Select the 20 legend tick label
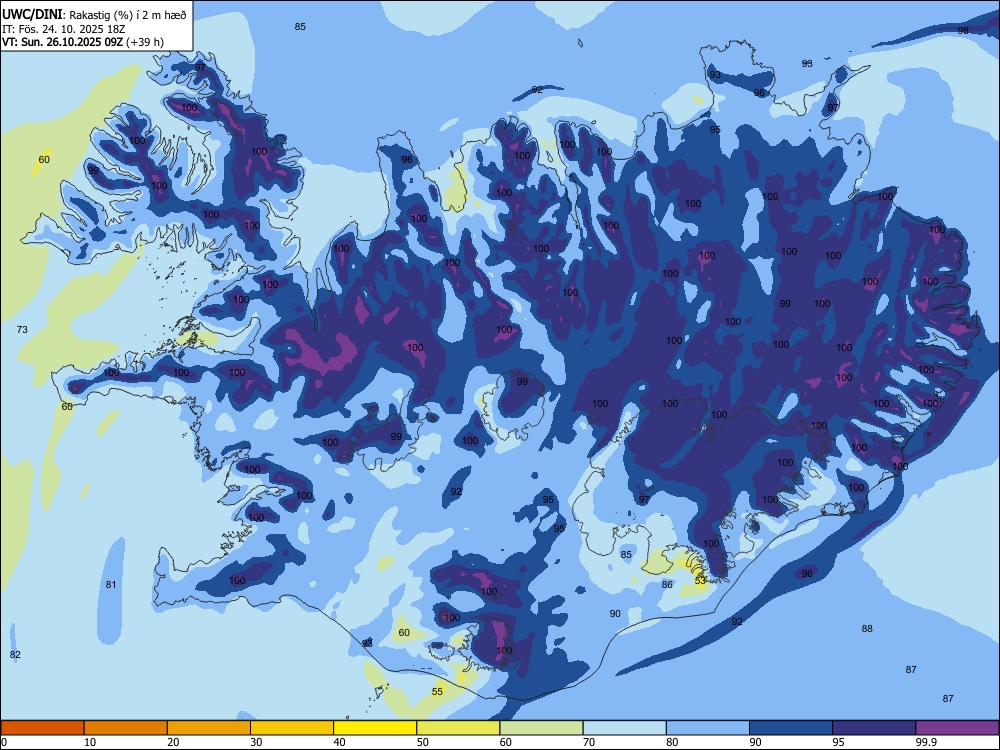This screenshot has height=750, width=1000. click(x=173, y=742)
